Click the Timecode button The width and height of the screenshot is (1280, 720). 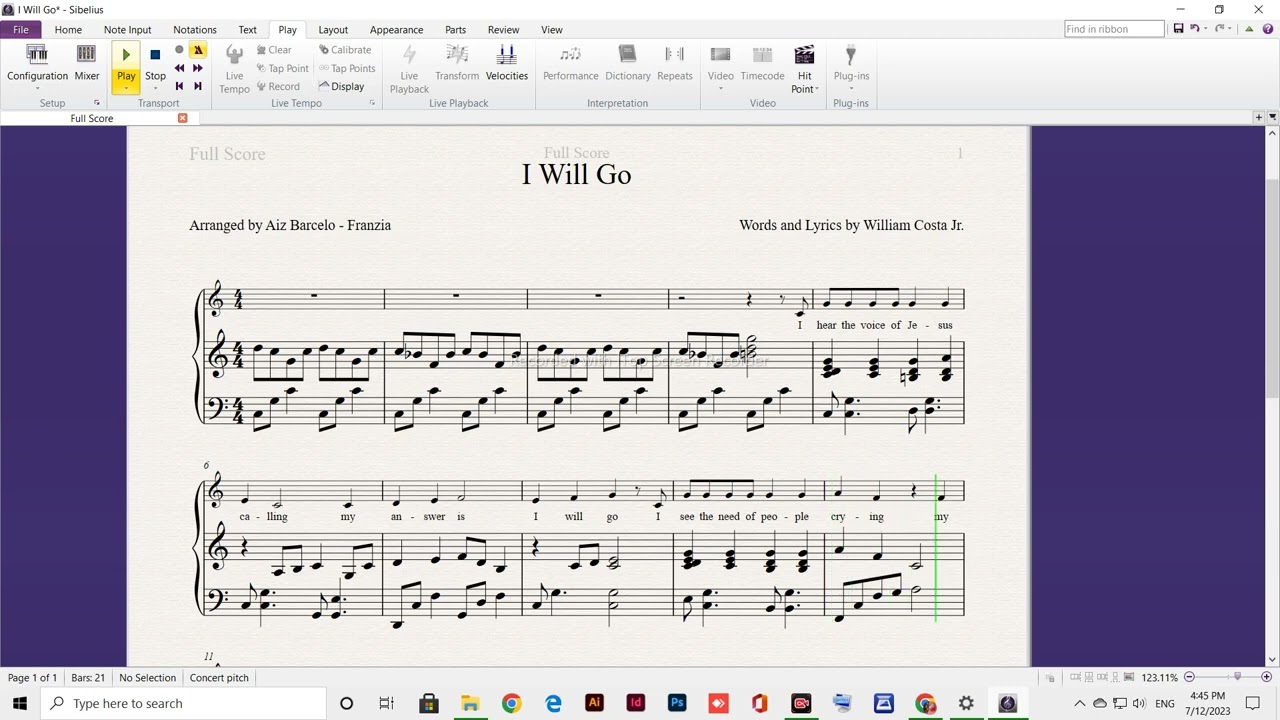pyautogui.click(x=762, y=62)
